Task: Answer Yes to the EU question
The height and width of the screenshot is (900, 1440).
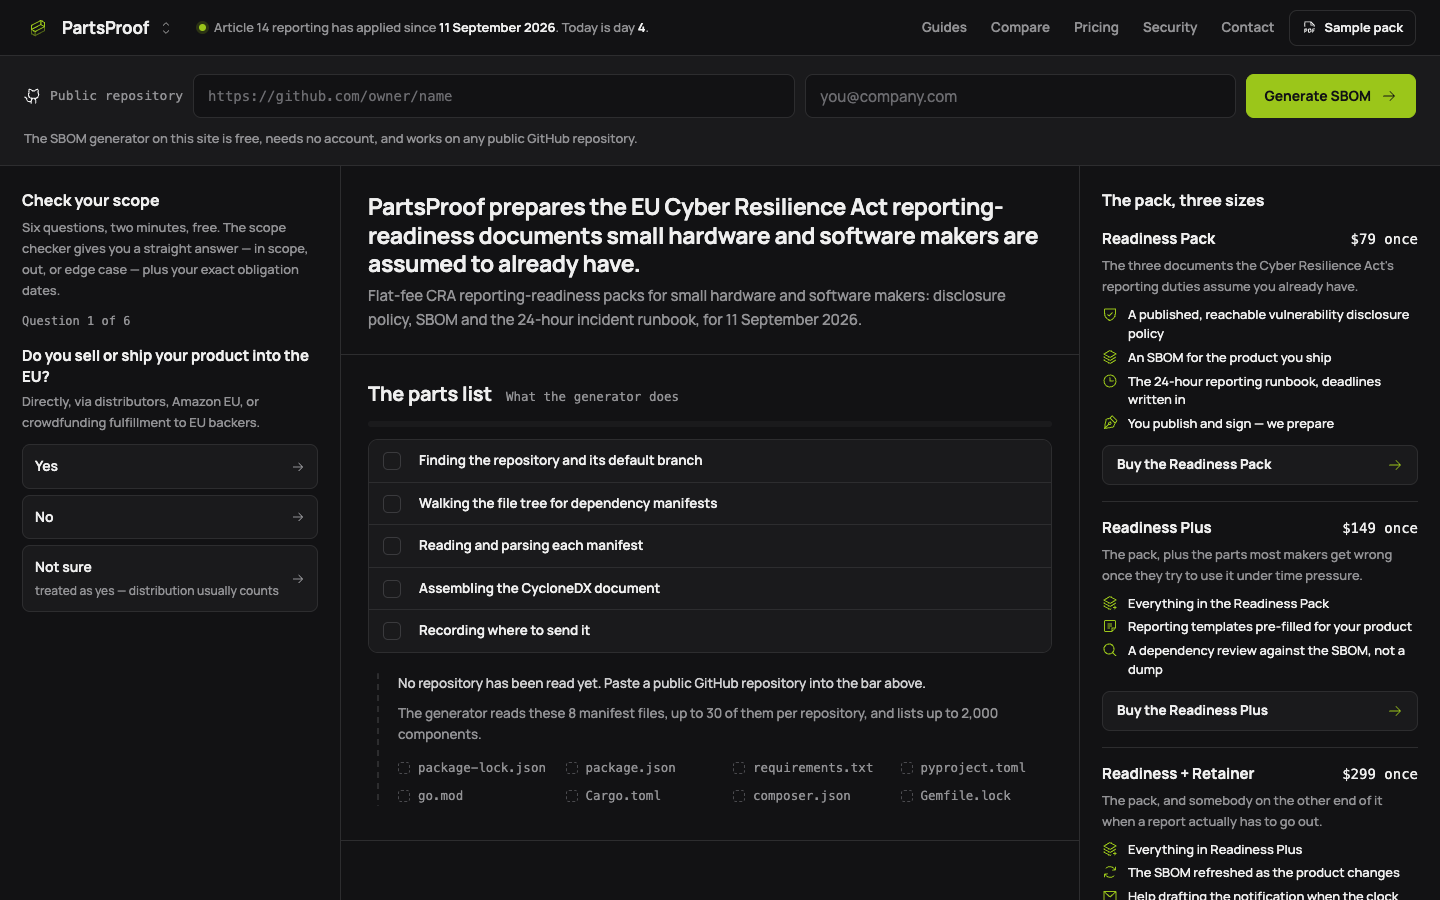Action: coord(170,466)
